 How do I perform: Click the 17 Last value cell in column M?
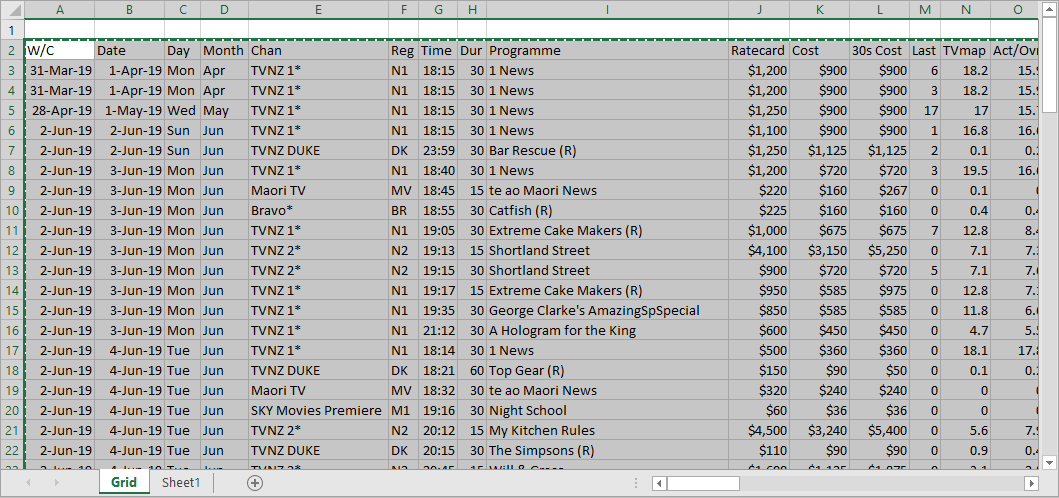point(925,110)
